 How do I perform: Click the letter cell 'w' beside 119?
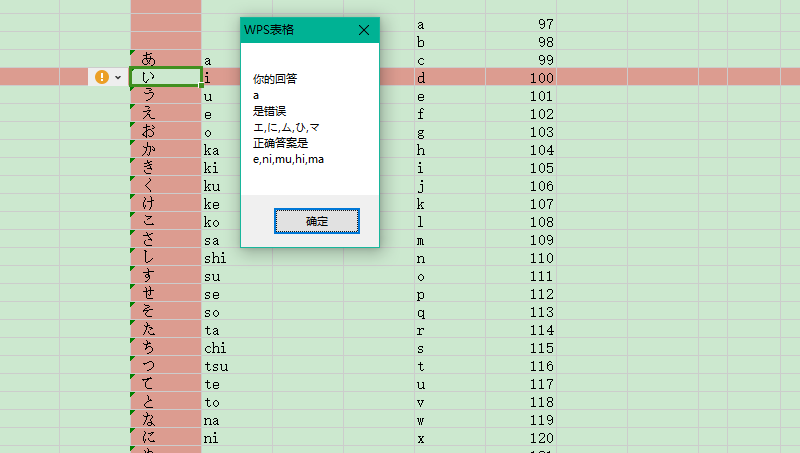click(x=449, y=420)
